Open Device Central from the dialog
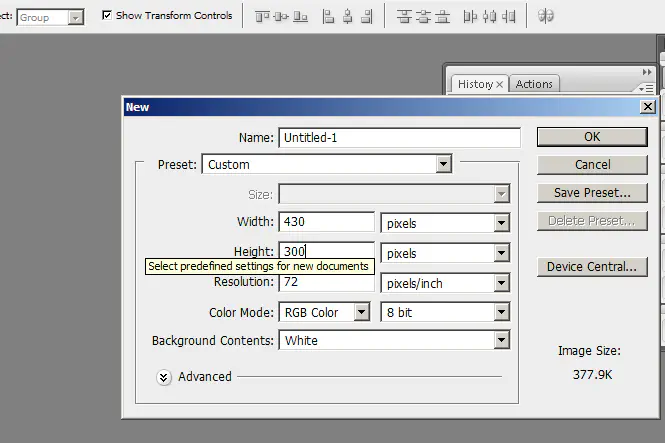This screenshot has width=665, height=443. [591, 267]
